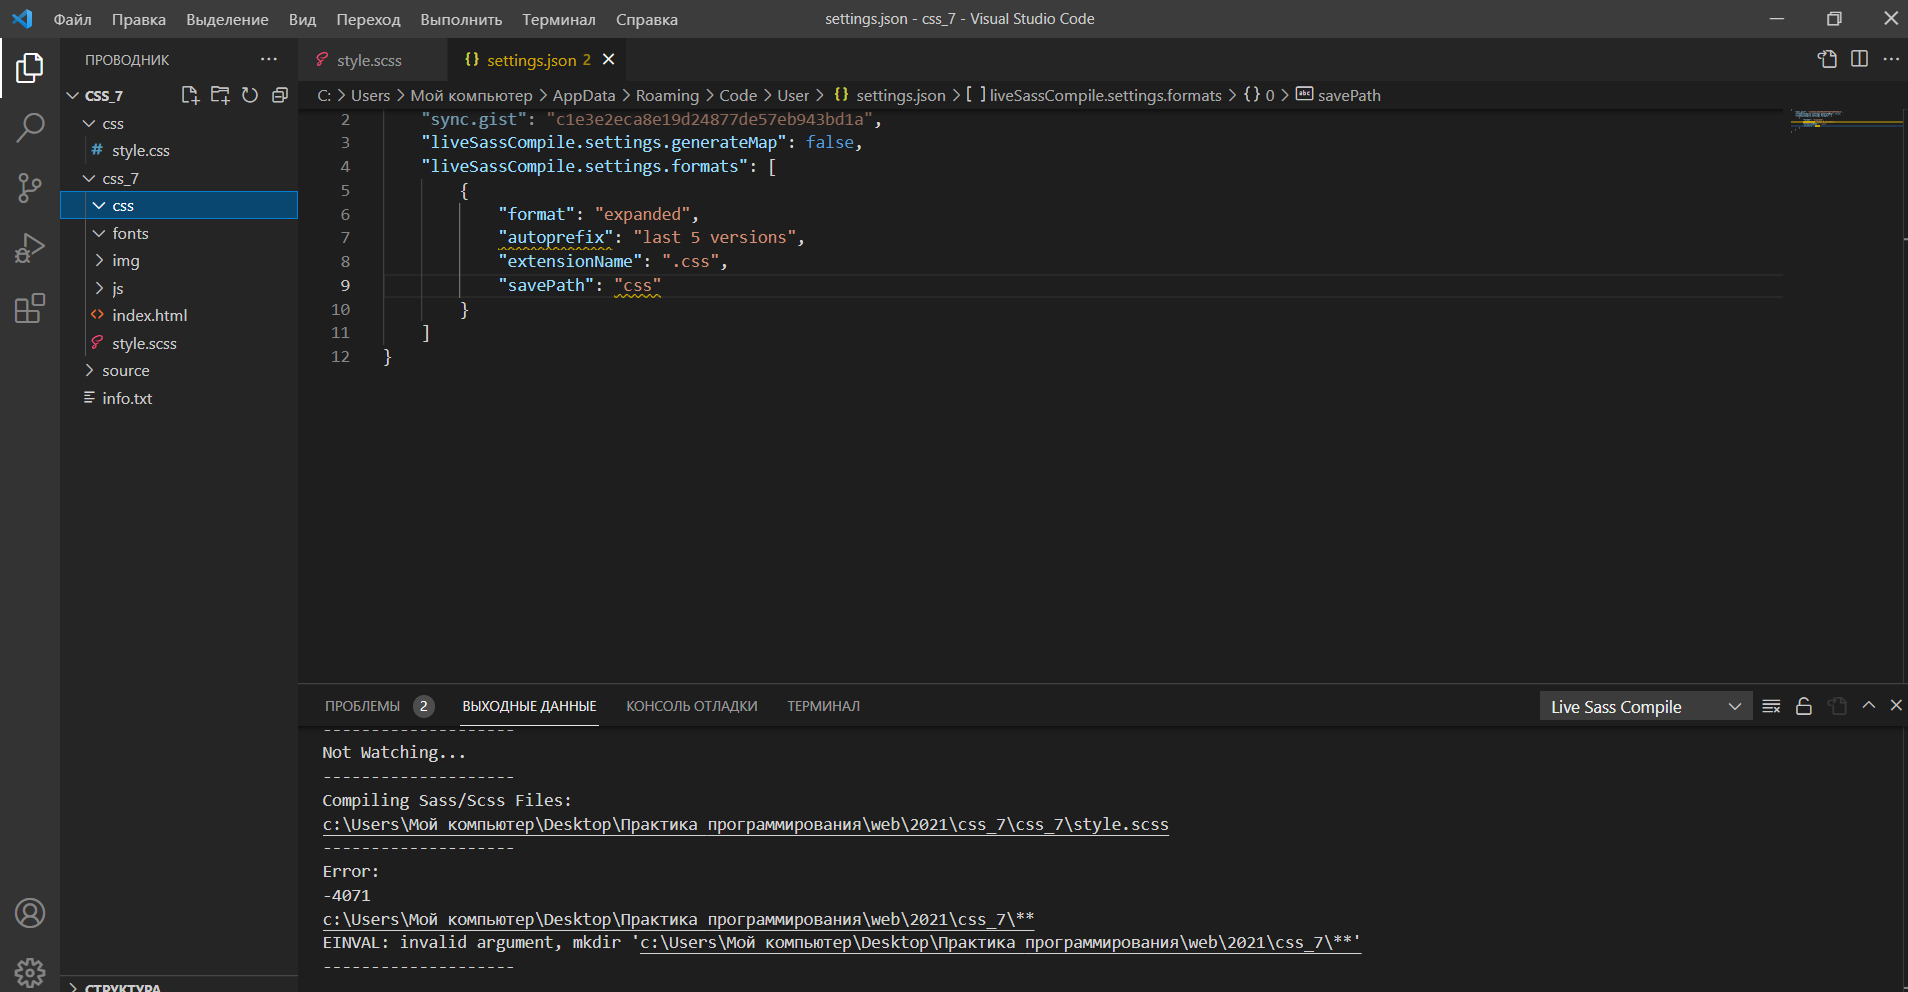Viewport: 1908px width, 992px height.
Task: Click the savePath breadcrumb item
Action: point(1338,95)
